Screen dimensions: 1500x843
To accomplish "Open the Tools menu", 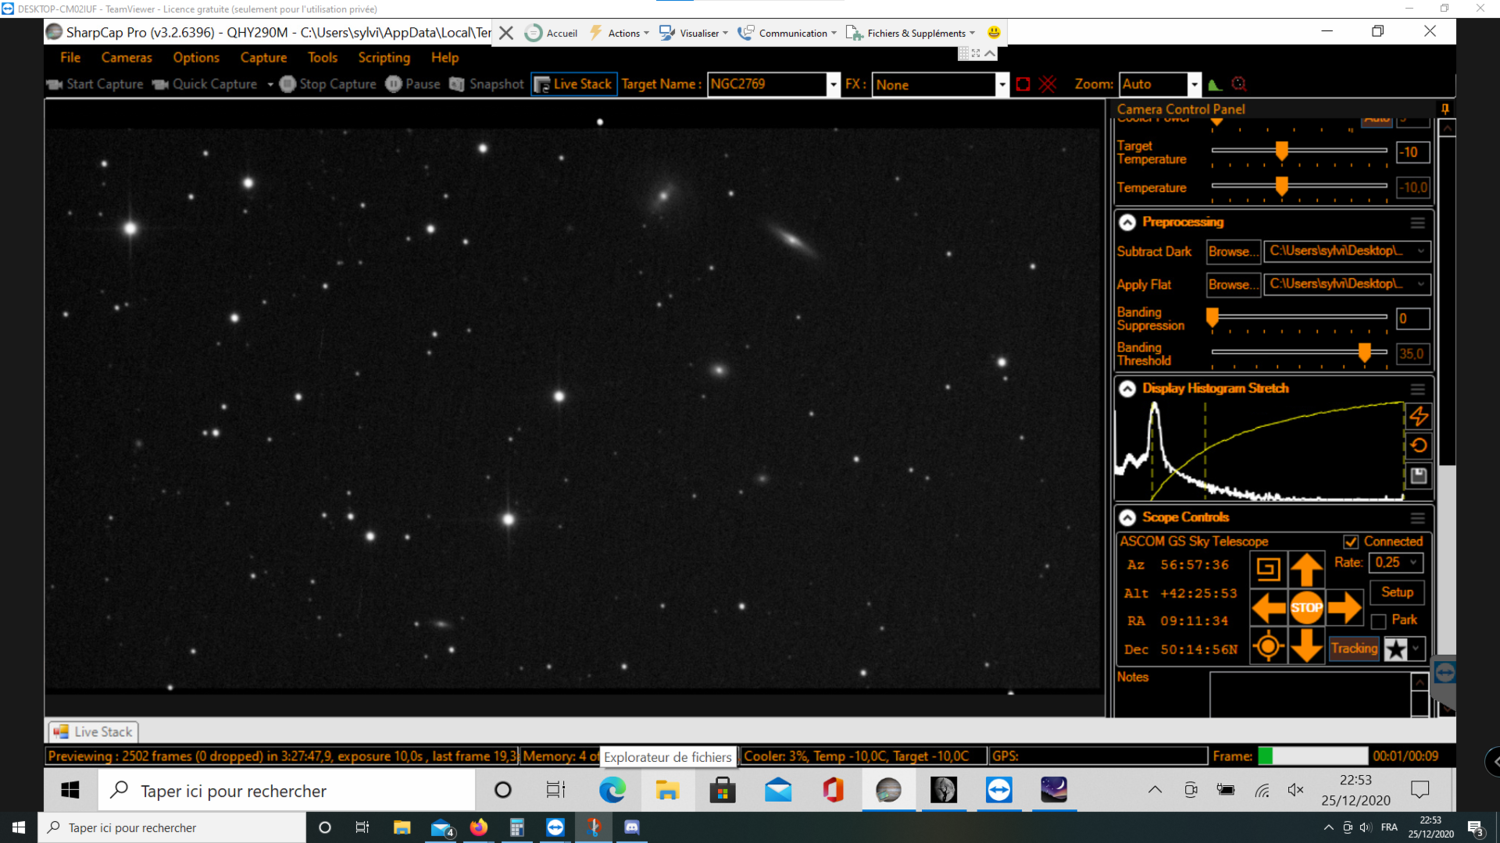I will [322, 58].
